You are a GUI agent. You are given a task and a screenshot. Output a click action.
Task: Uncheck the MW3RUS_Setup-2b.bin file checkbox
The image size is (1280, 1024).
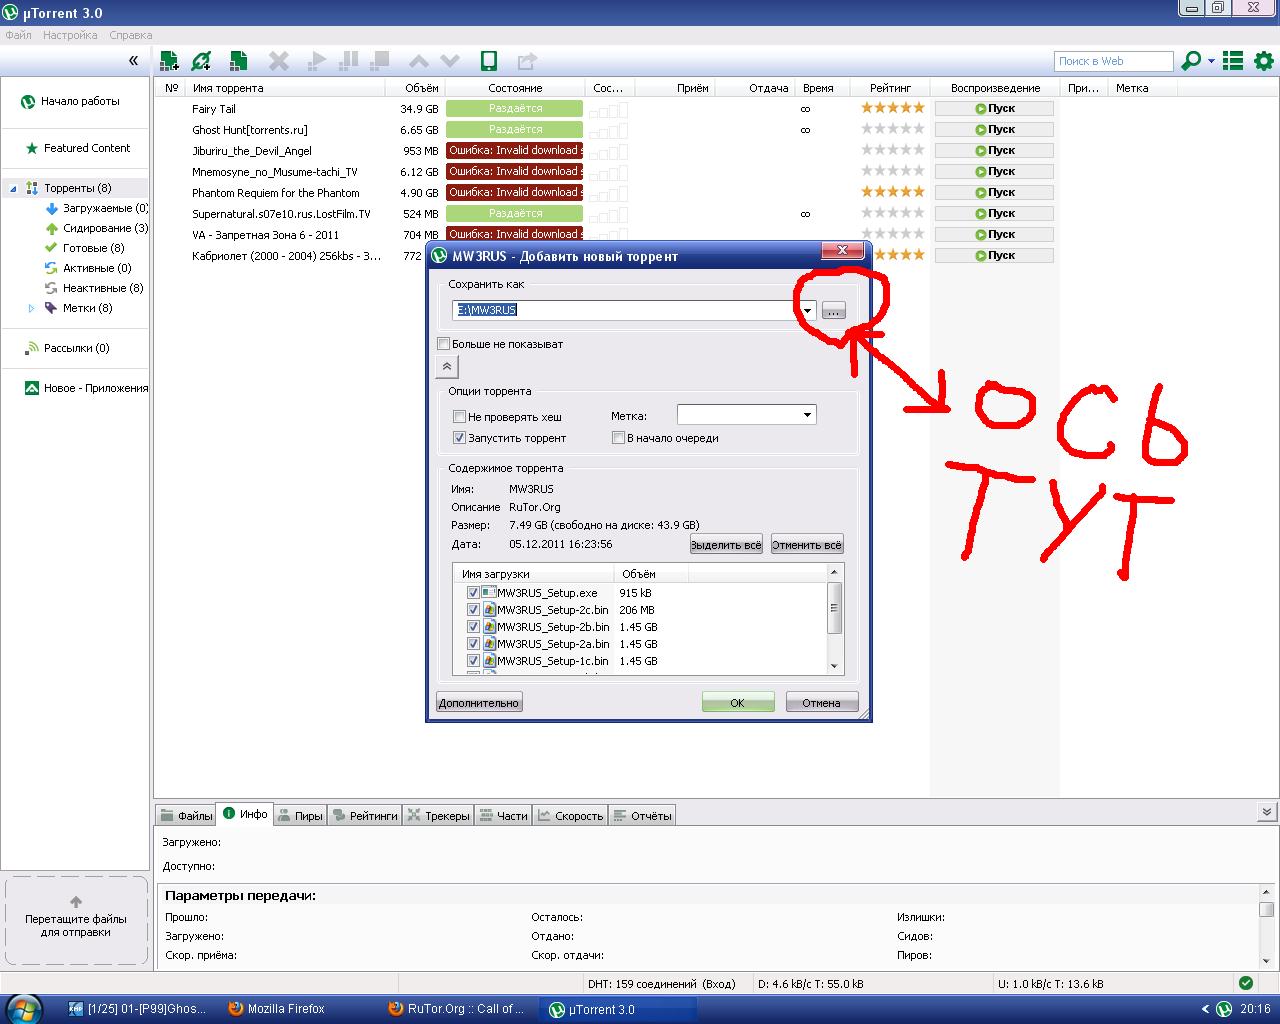tap(473, 627)
